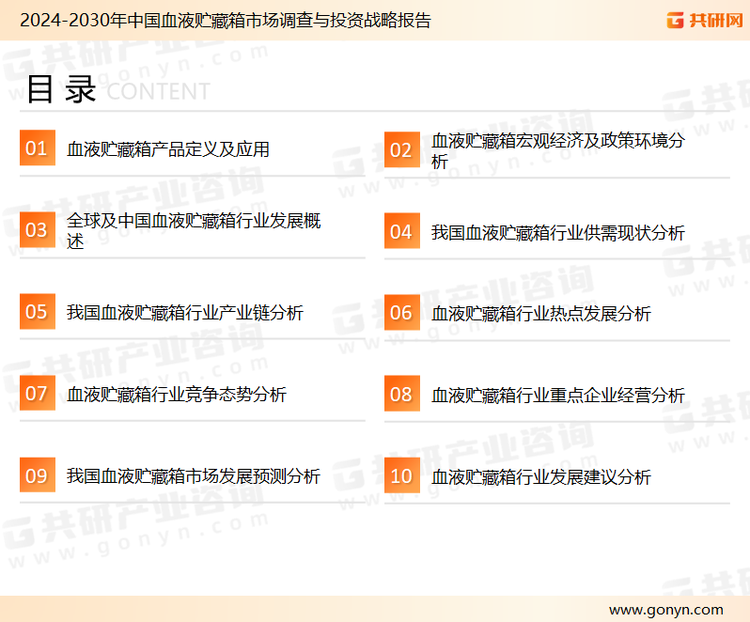This screenshot has width=750, height=622.
Task: Select the report title 2024-2030年中国血液贮藏箱市场调查与投资战略报告
Action: click(x=225, y=20)
